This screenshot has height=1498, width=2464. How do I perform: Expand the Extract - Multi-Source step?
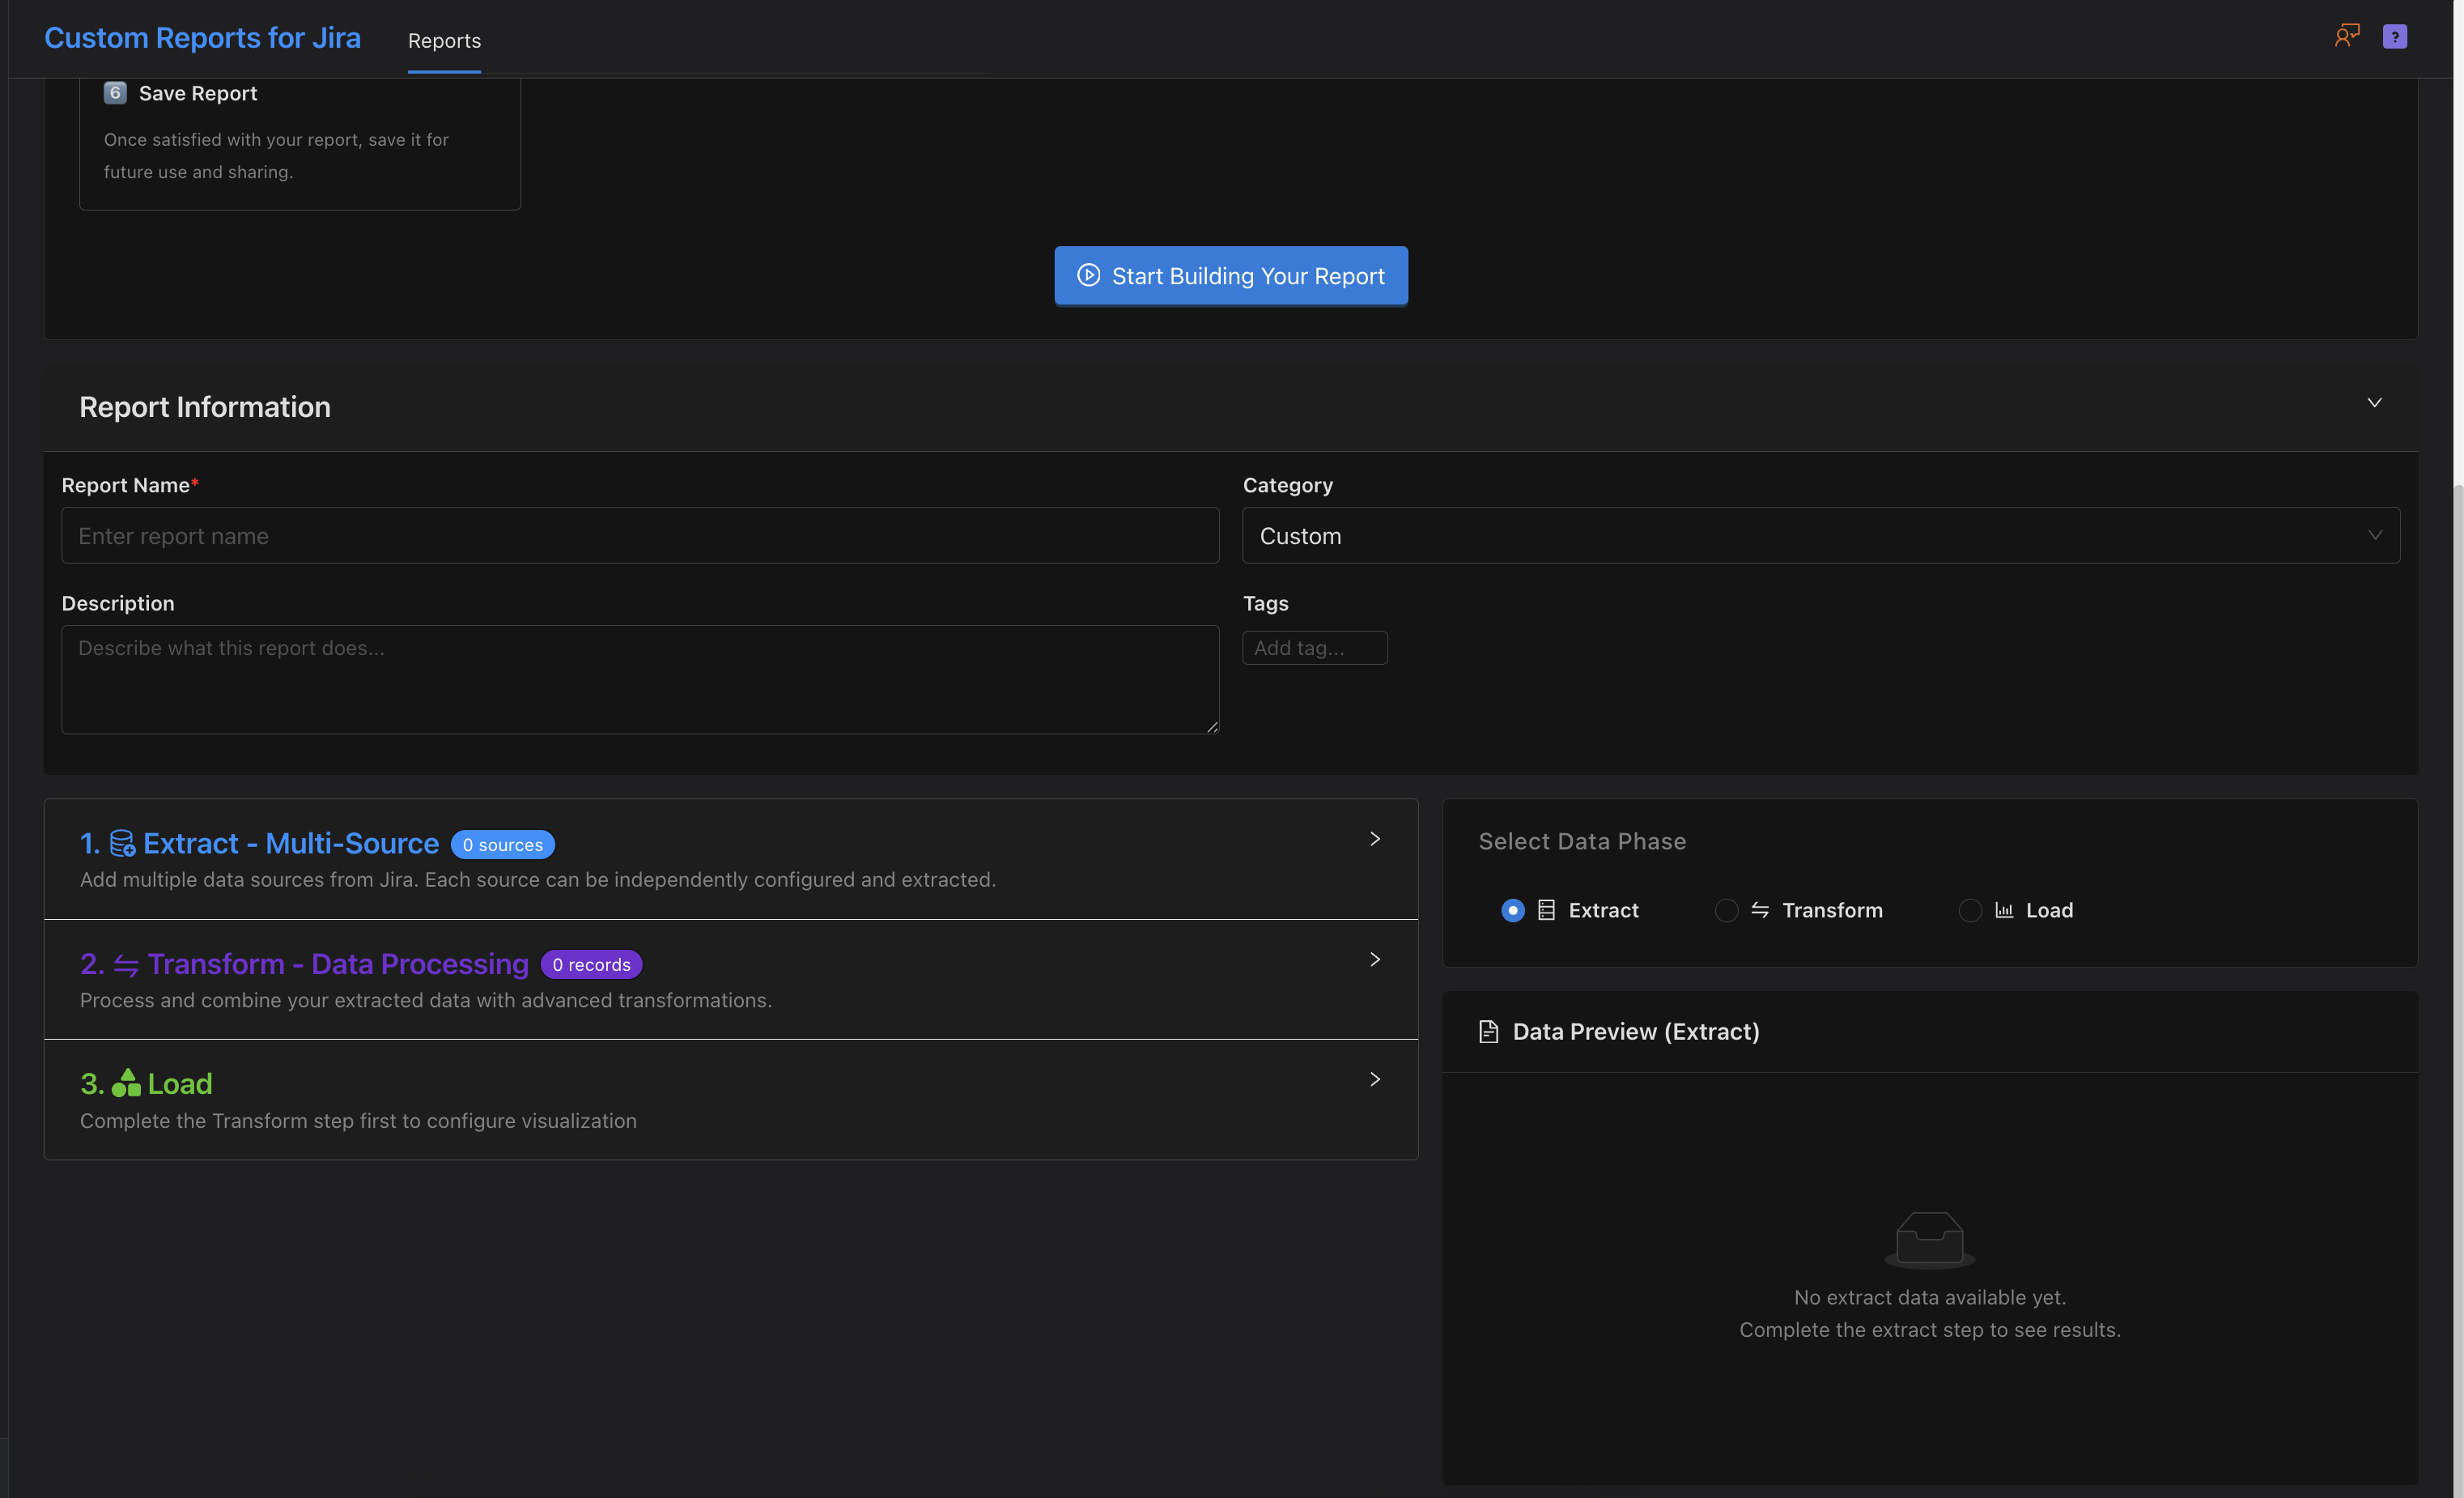click(1375, 839)
